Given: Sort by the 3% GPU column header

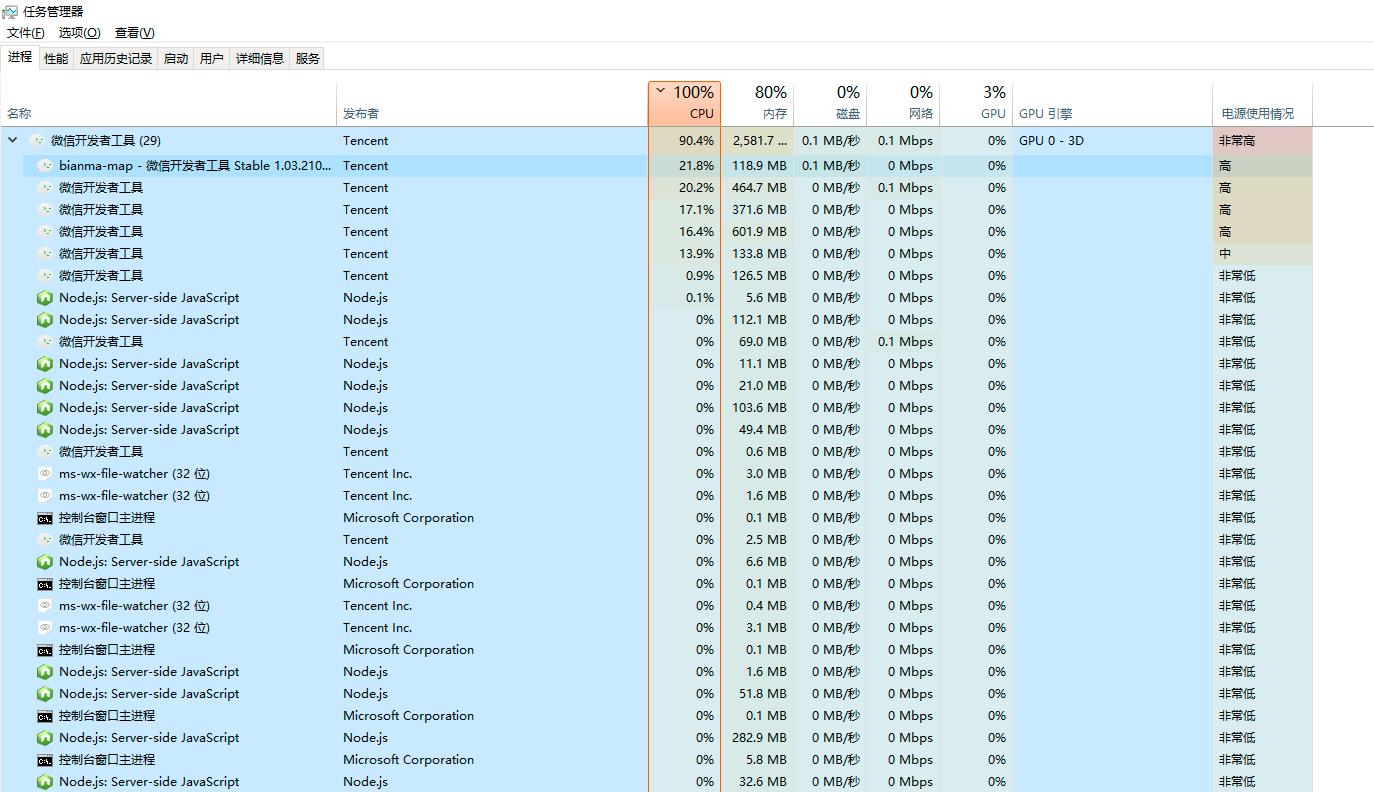Looking at the screenshot, I should click(976, 104).
